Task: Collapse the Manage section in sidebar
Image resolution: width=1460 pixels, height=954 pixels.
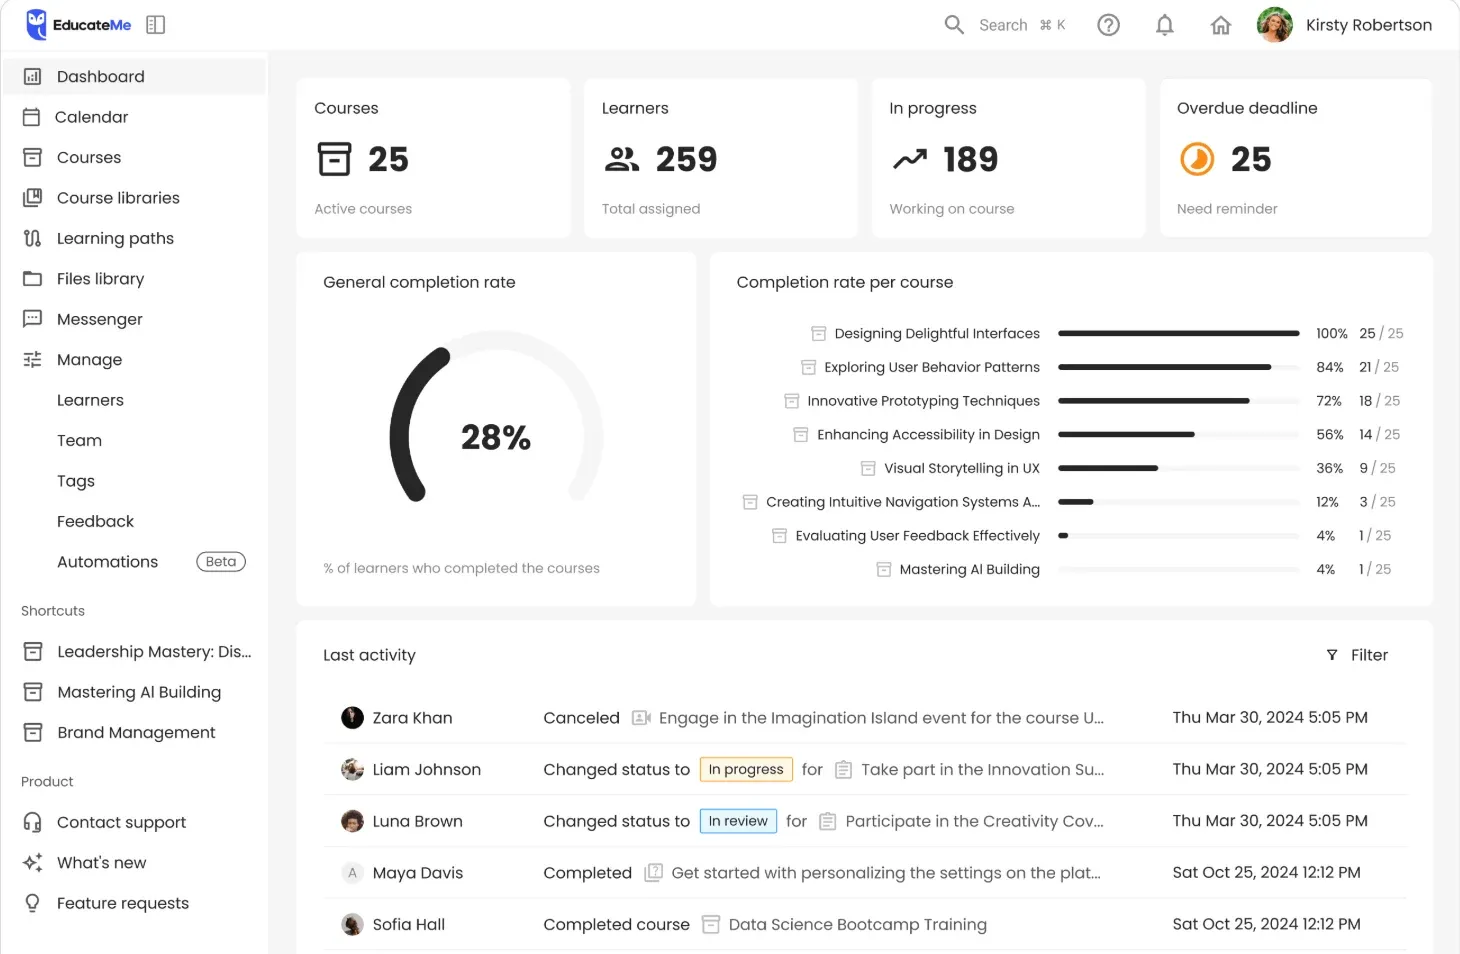Action: (x=89, y=360)
